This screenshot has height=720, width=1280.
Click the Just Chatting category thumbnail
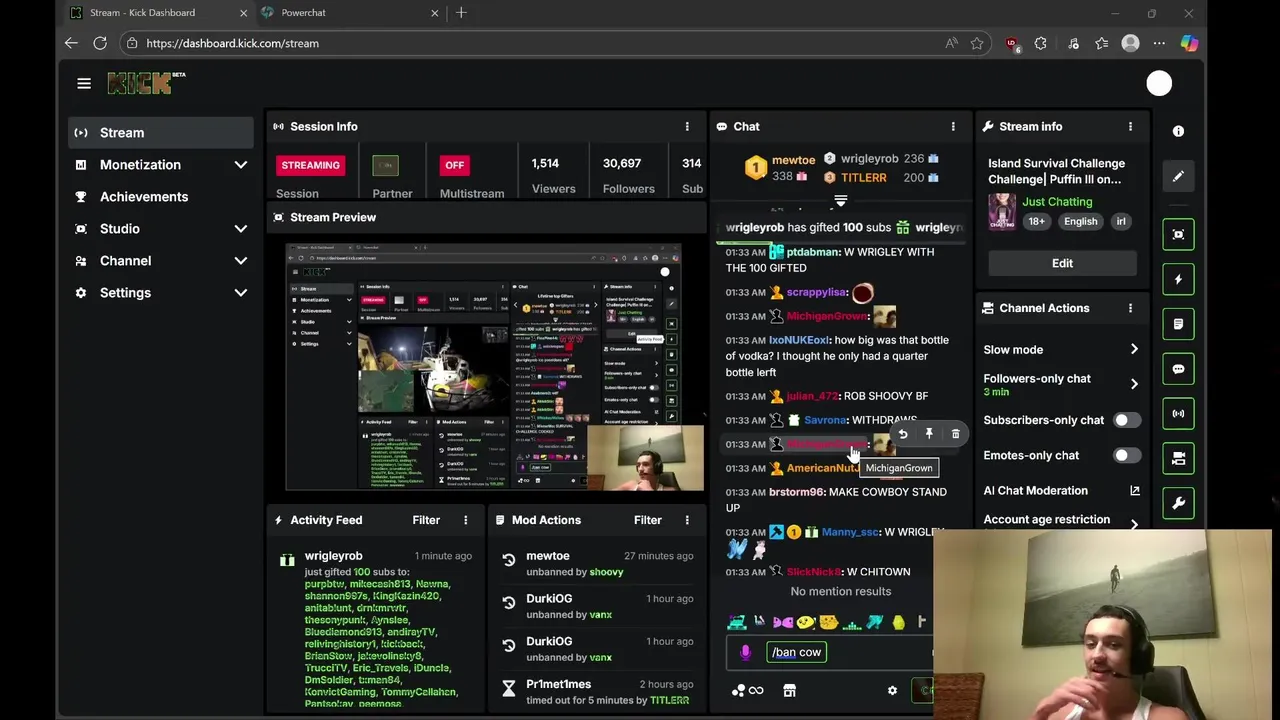1002,212
